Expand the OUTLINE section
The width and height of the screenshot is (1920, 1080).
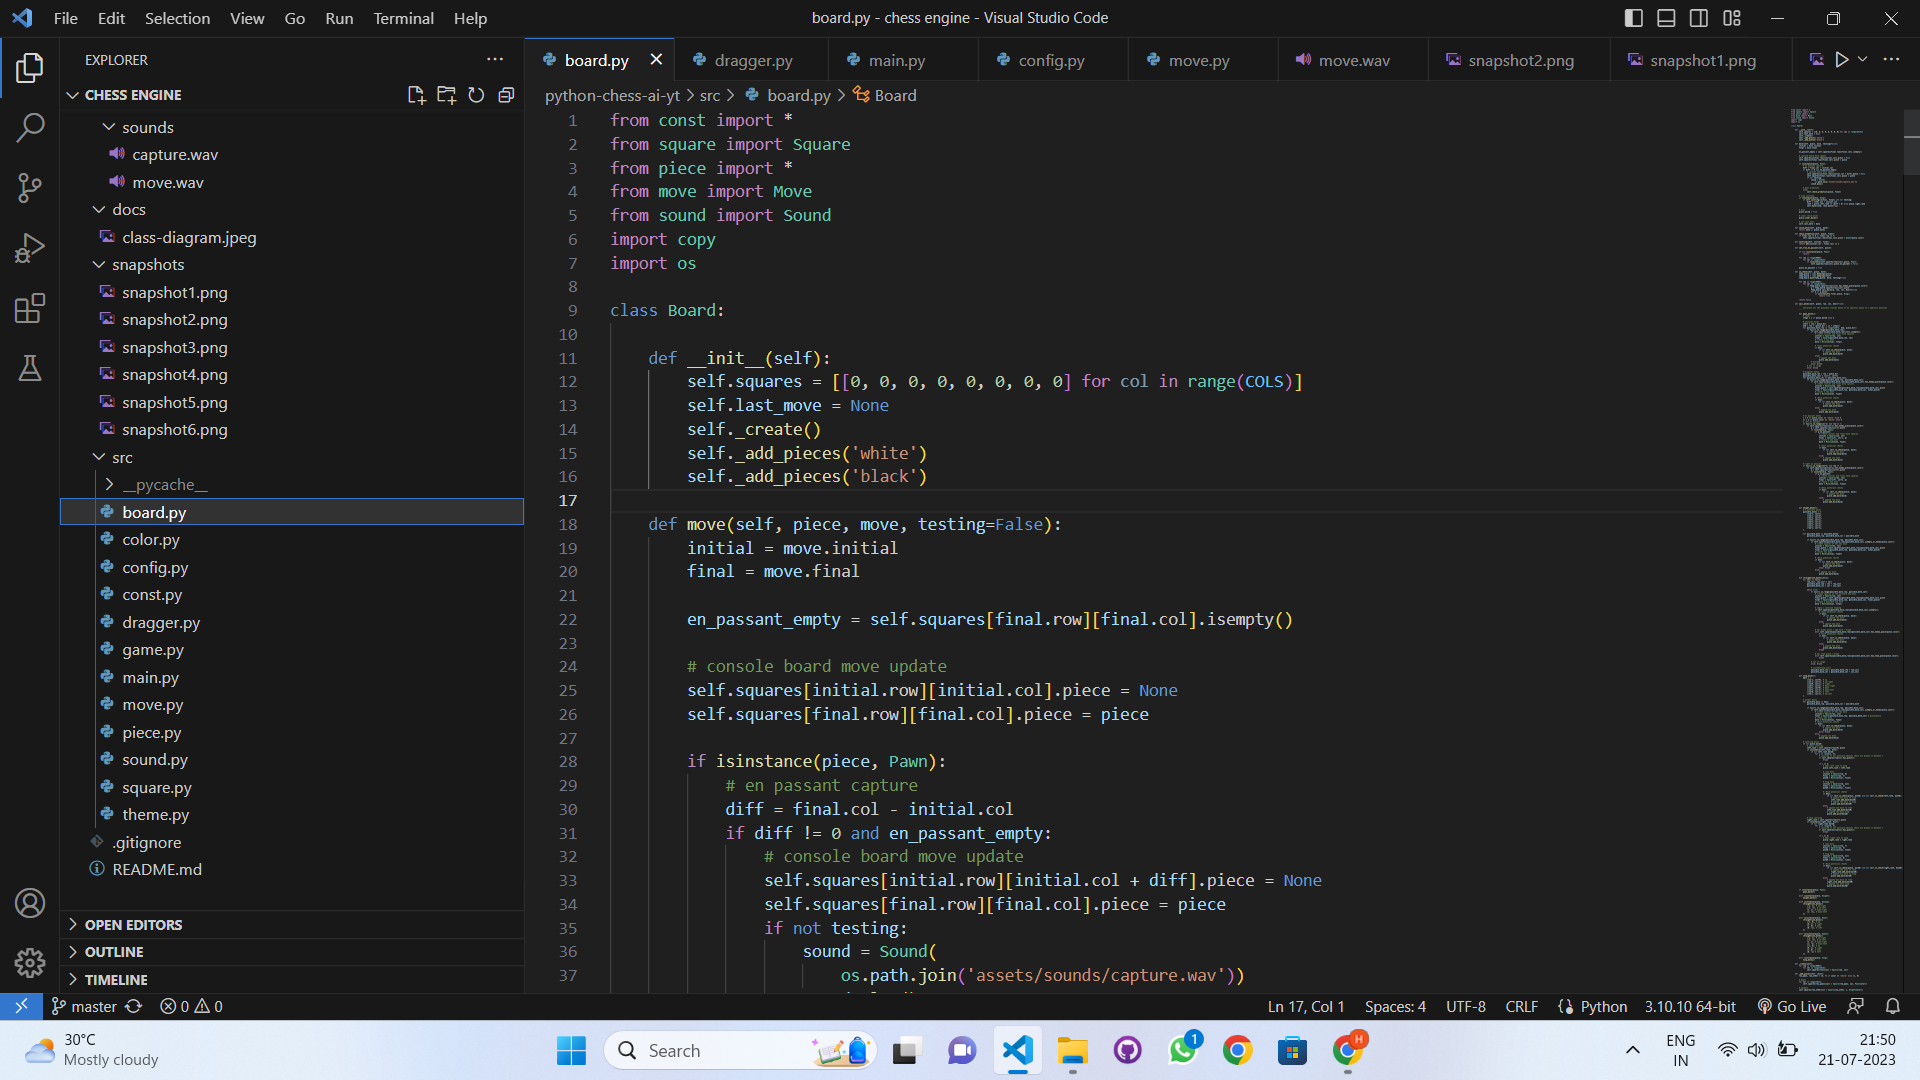click(x=114, y=952)
